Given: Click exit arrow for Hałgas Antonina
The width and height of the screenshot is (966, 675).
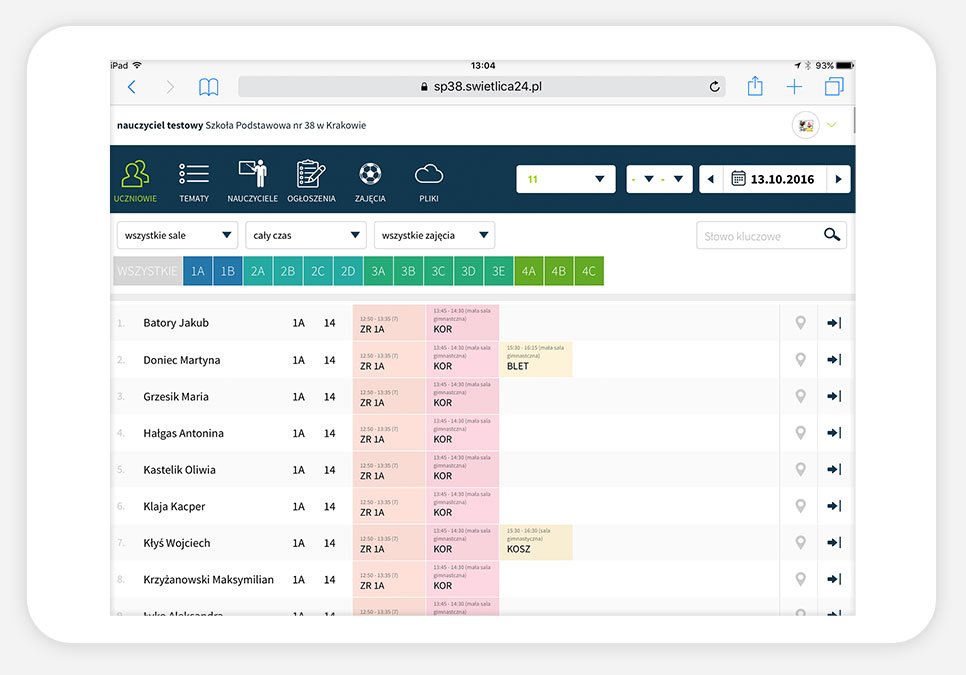Looking at the screenshot, I should pyautogui.click(x=834, y=433).
